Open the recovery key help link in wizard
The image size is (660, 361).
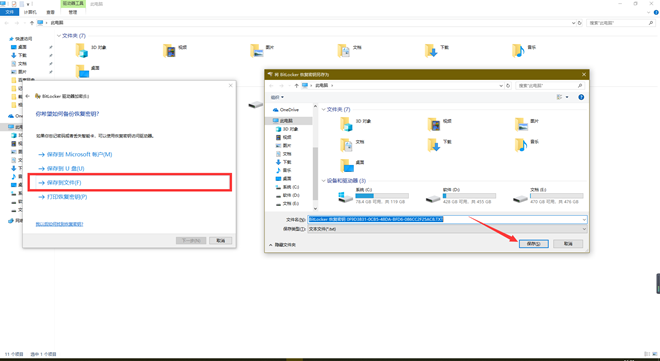pyautogui.click(x=59, y=224)
